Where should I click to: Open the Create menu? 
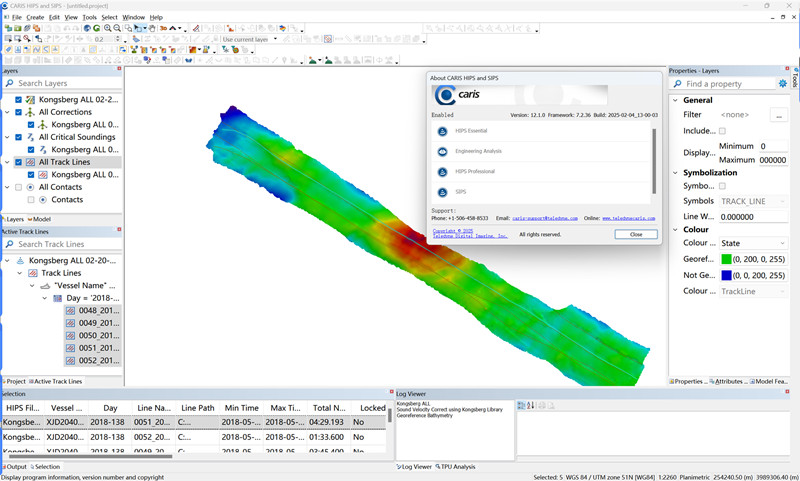[x=35, y=17]
